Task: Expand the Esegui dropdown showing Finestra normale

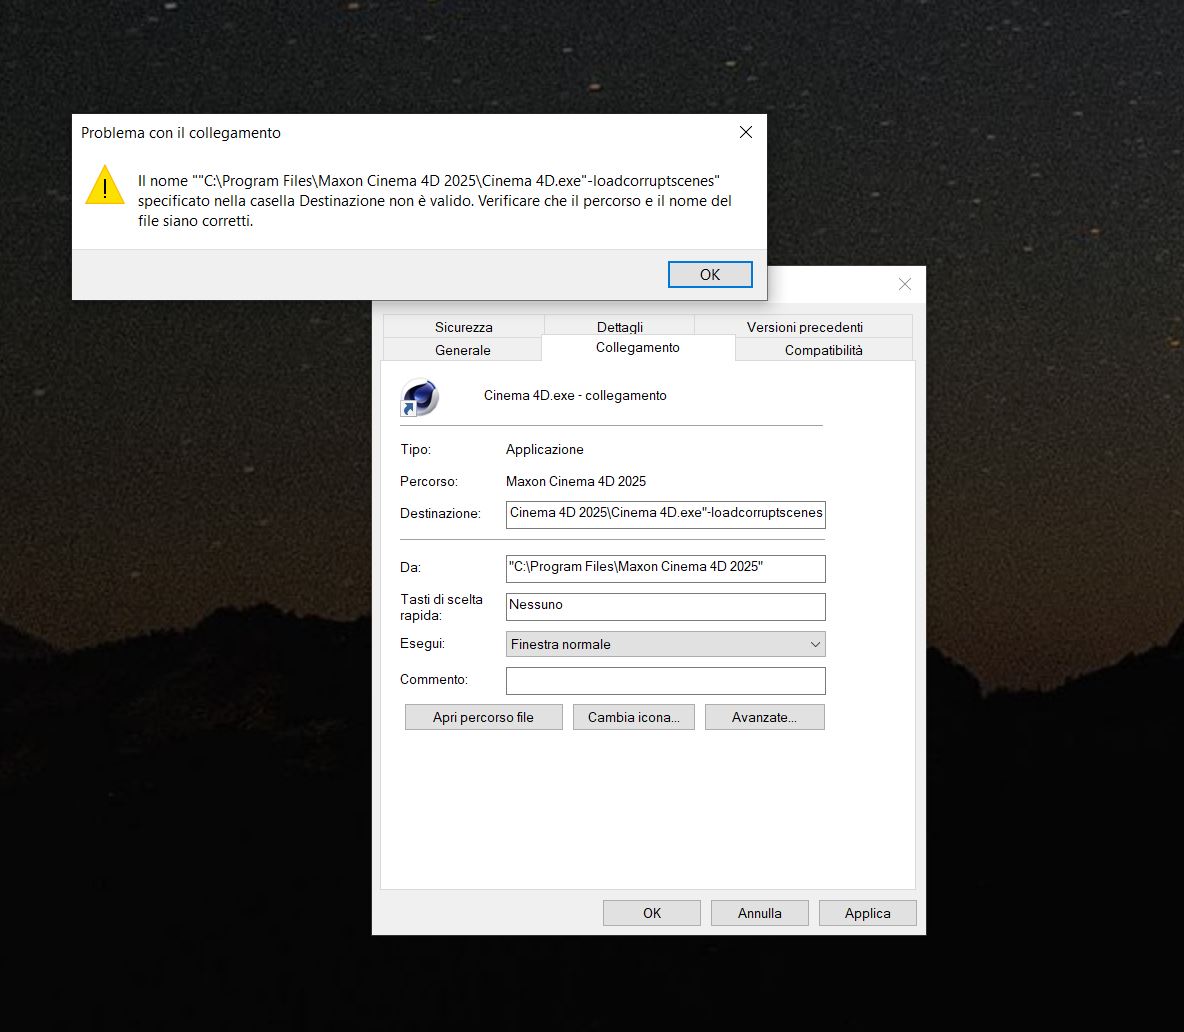Action: 665,644
